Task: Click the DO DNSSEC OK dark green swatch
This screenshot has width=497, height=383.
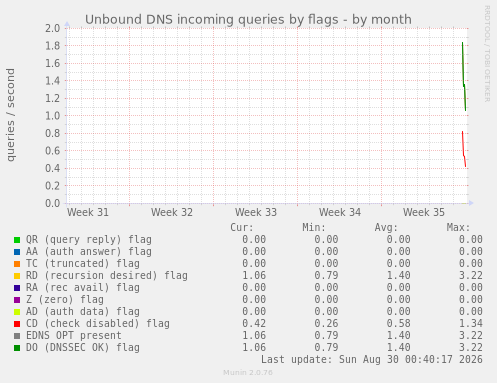Action: 17,348
